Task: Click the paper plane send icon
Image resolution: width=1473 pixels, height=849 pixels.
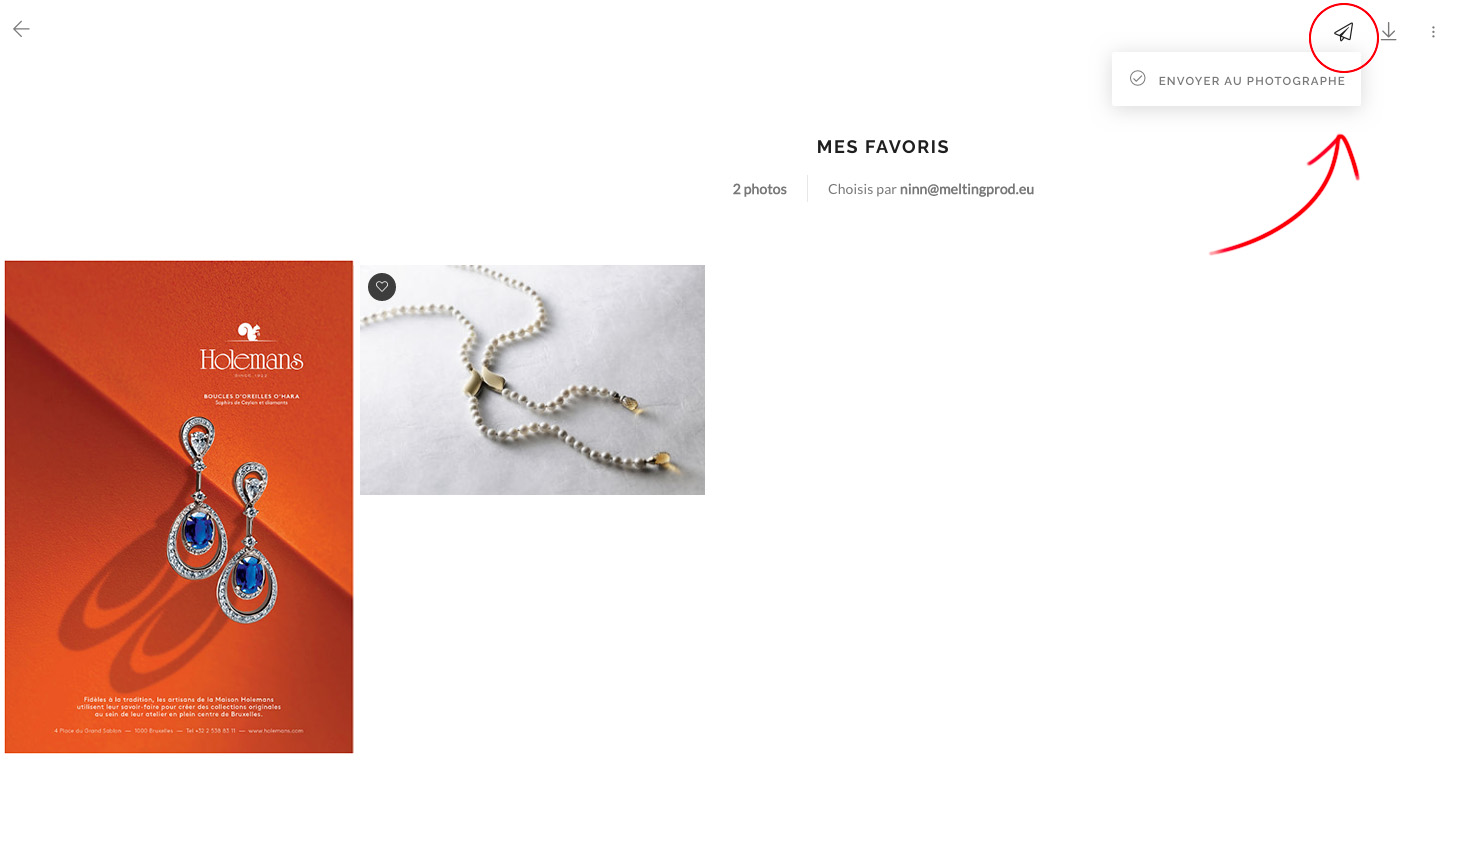Action: click(1343, 32)
